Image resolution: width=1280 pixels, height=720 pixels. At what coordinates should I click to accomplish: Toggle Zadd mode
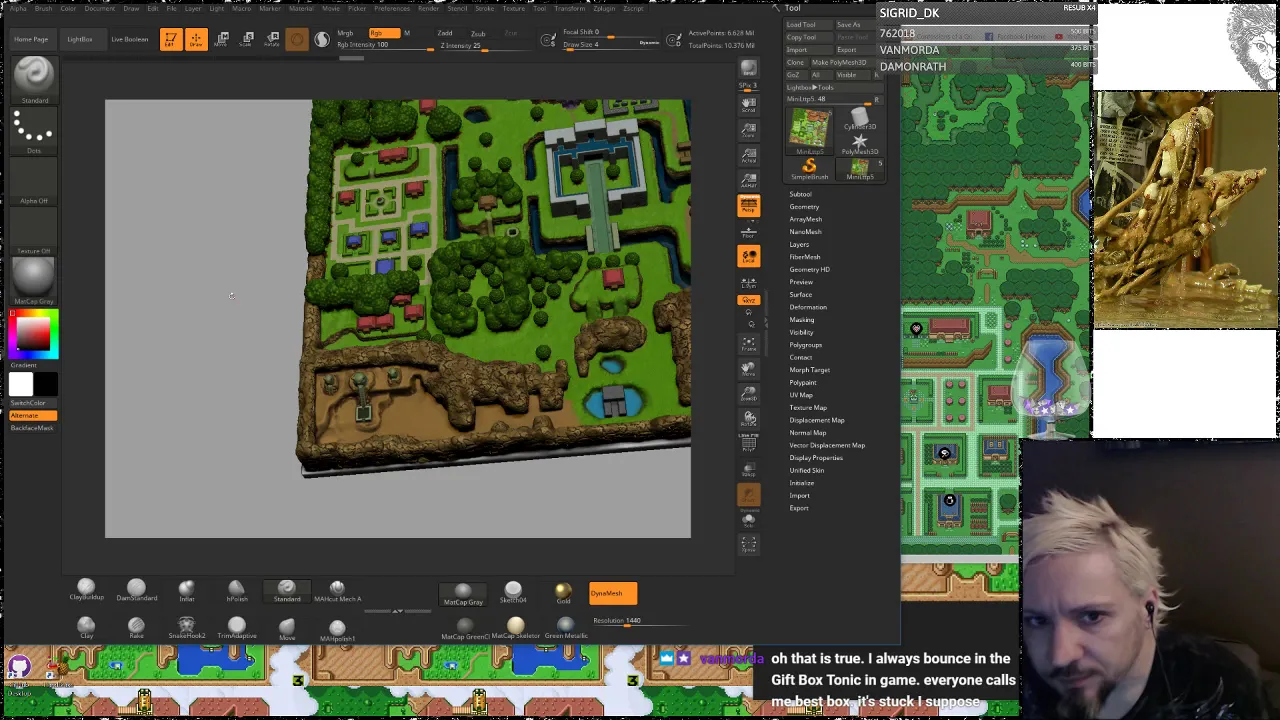445,33
